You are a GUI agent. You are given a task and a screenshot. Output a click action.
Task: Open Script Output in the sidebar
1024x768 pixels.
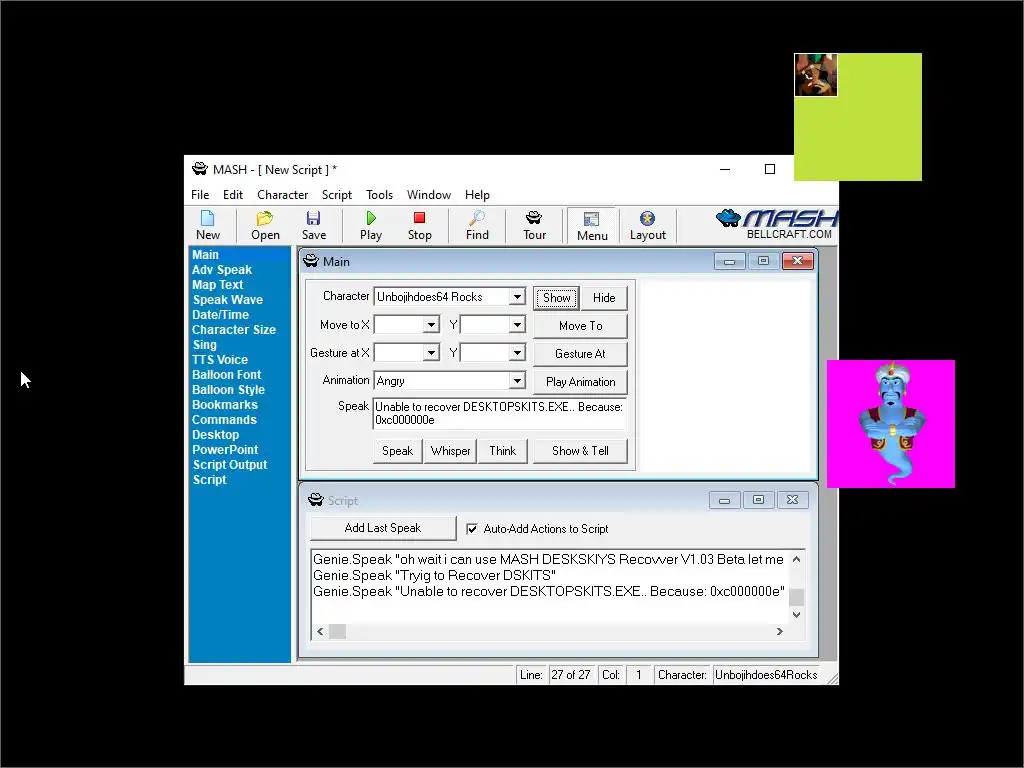[230, 465]
